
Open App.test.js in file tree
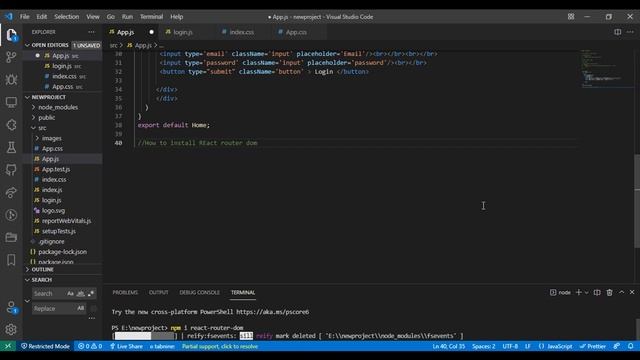[56, 169]
